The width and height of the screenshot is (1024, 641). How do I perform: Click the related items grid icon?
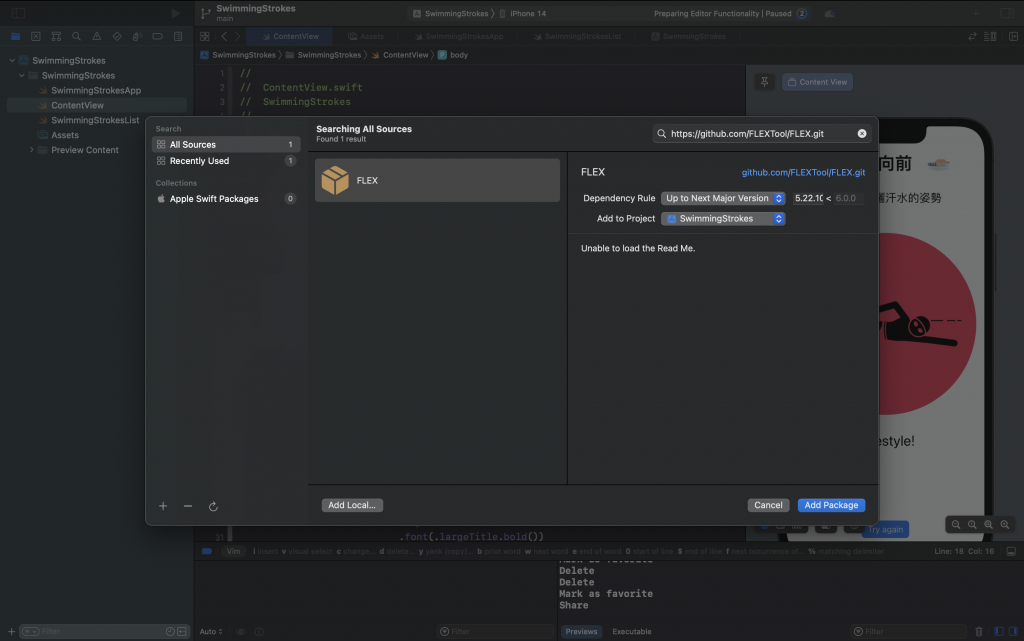[205, 37]
